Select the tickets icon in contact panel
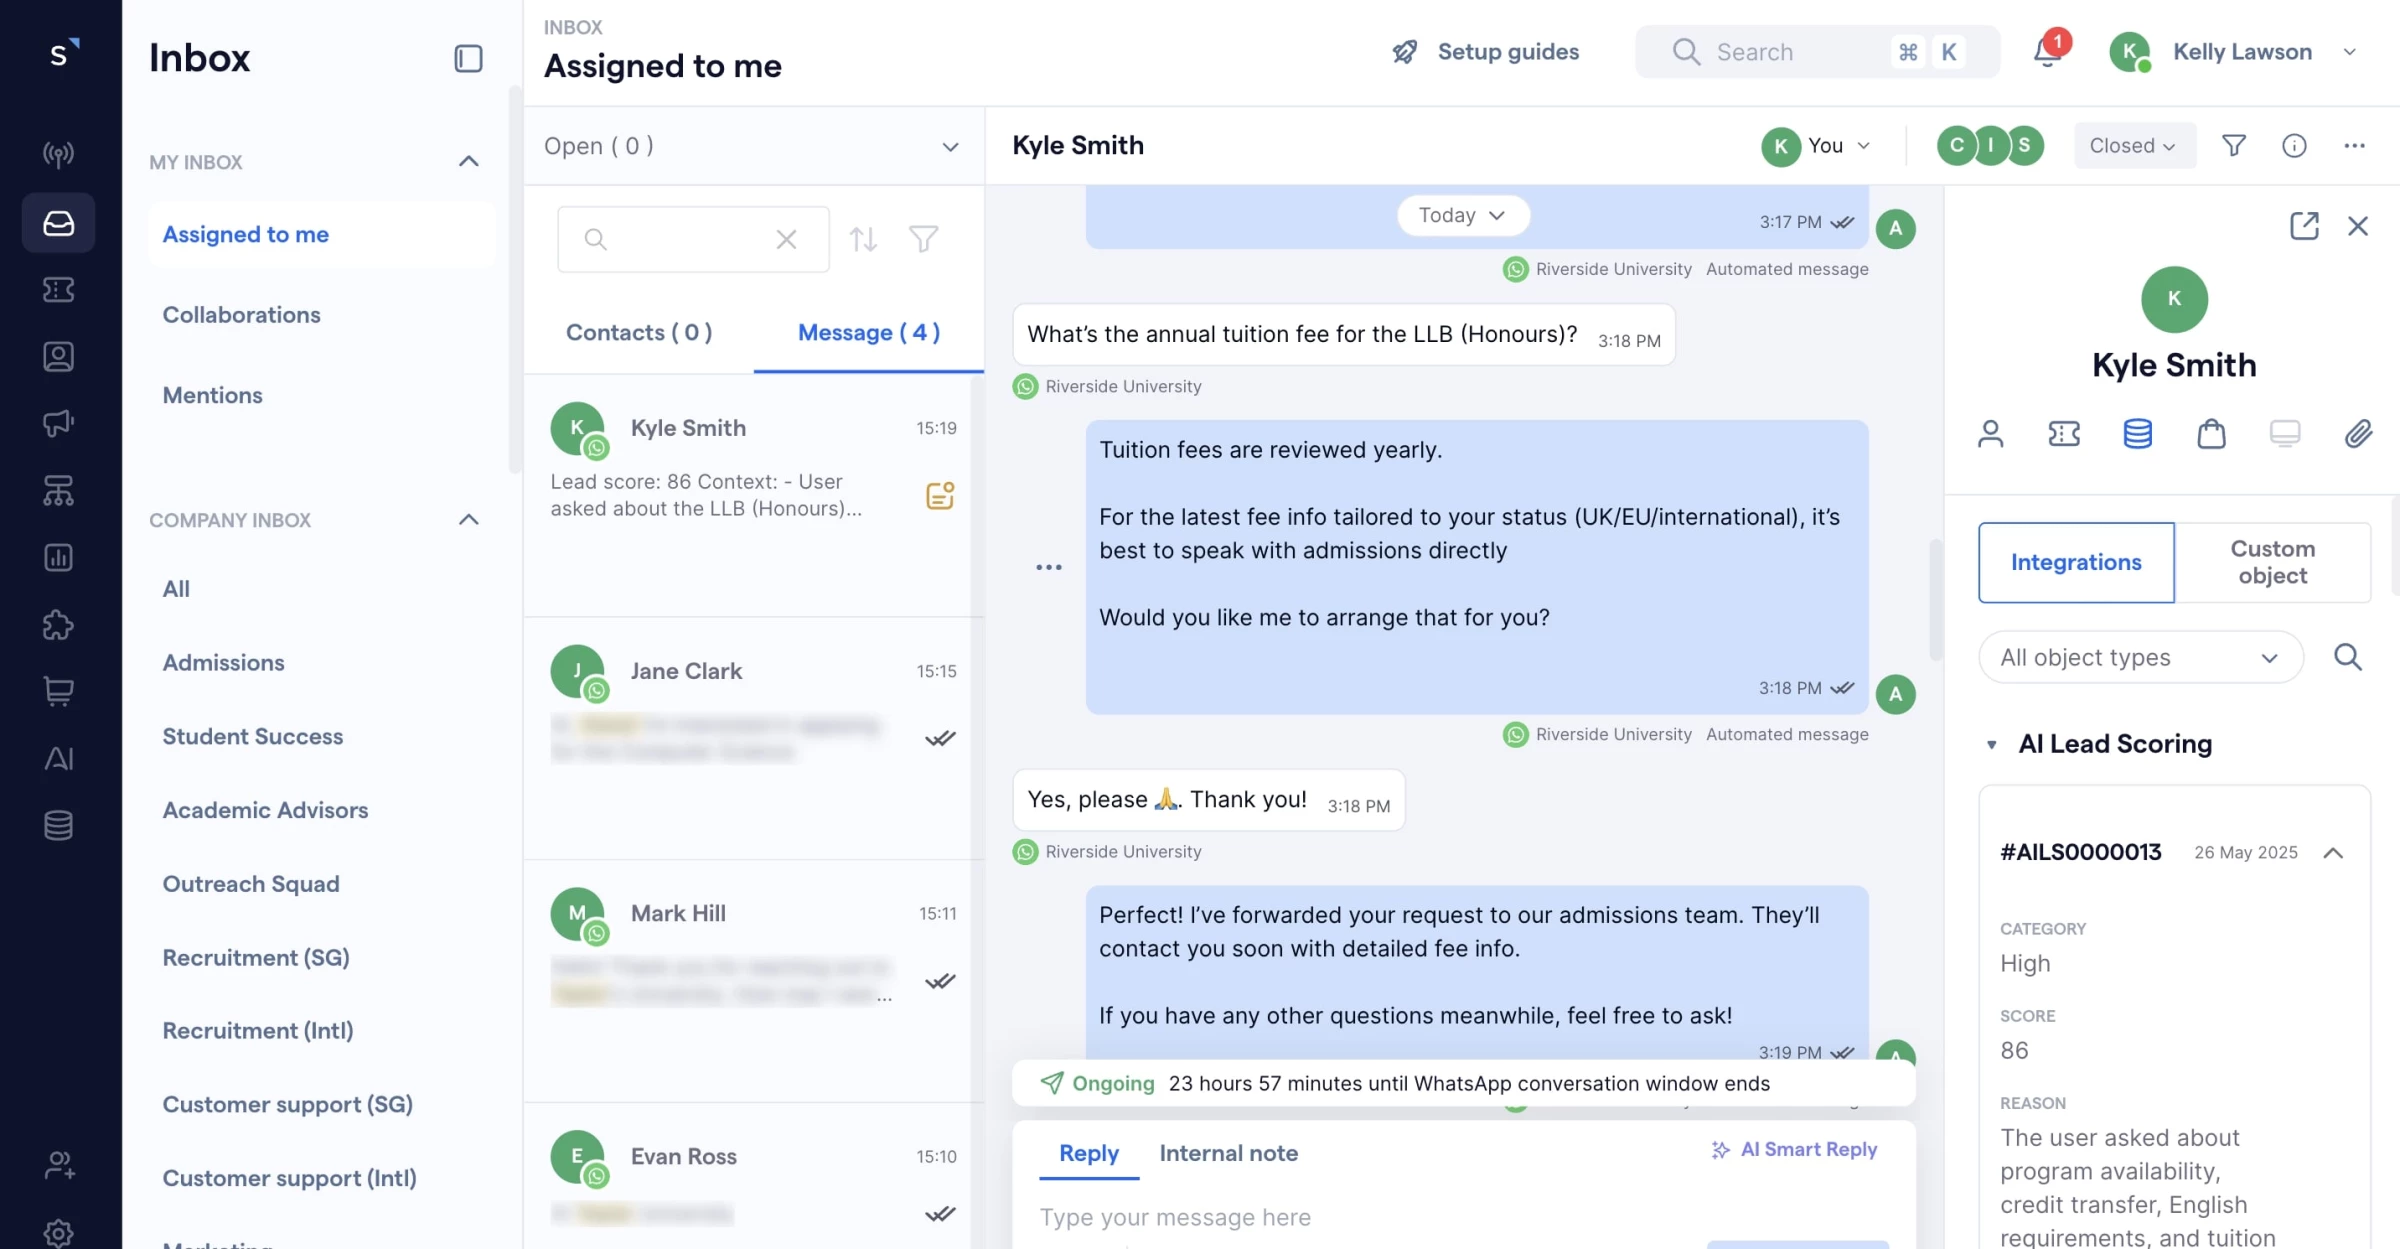The width and height of the screenshot is (2400, 1249). pos(2064,434)
